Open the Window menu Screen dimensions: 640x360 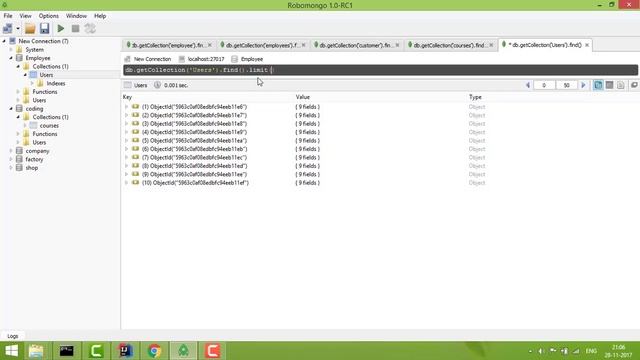(76, 16)
